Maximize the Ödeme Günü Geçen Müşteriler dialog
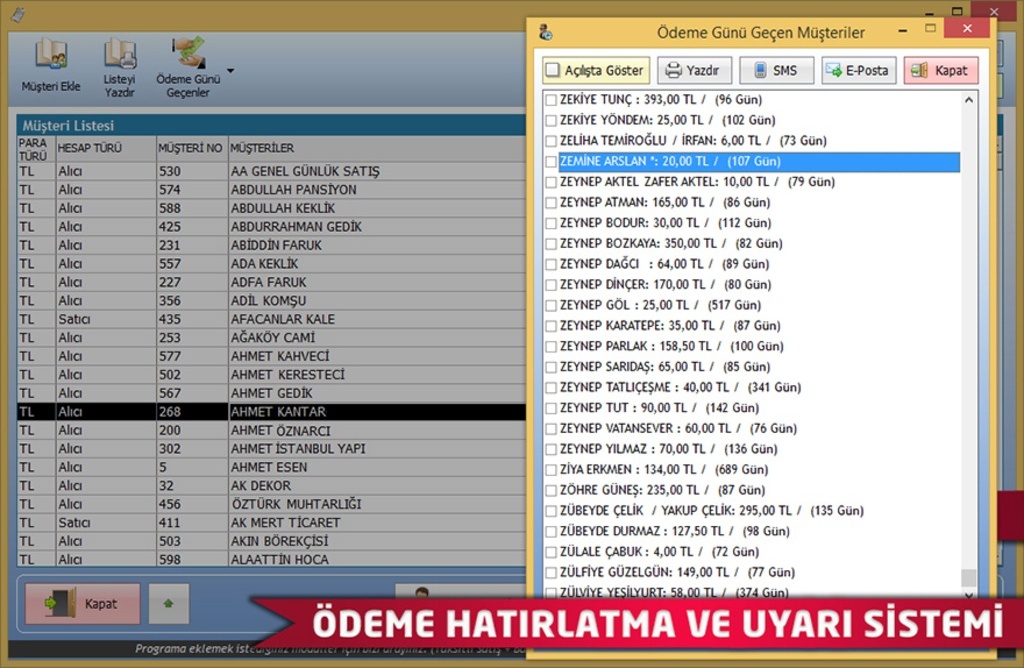Viewport: 1024px width, 668px height. coord(931,29)
